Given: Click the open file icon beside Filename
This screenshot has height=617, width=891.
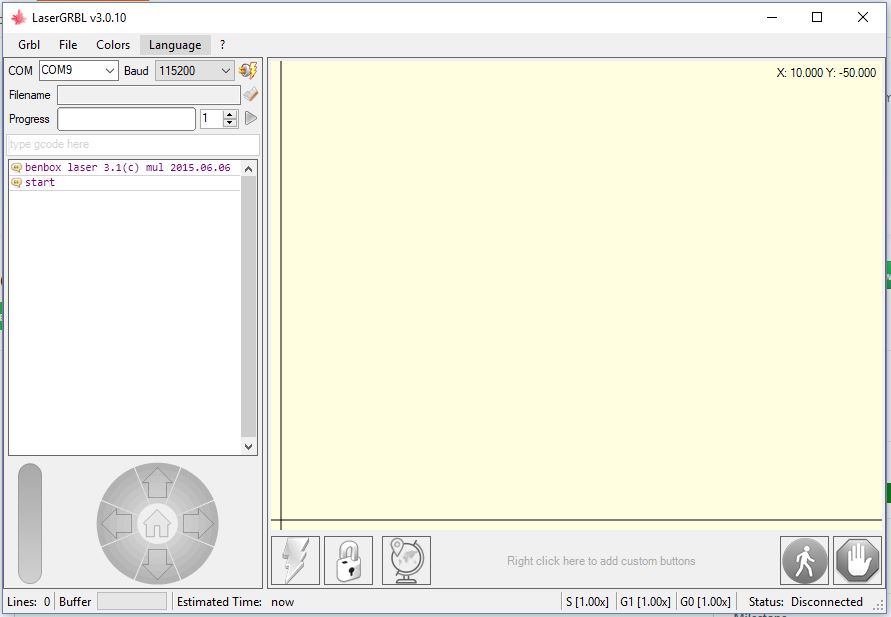Looking at the screenshot, I should [x=251, y=95].
